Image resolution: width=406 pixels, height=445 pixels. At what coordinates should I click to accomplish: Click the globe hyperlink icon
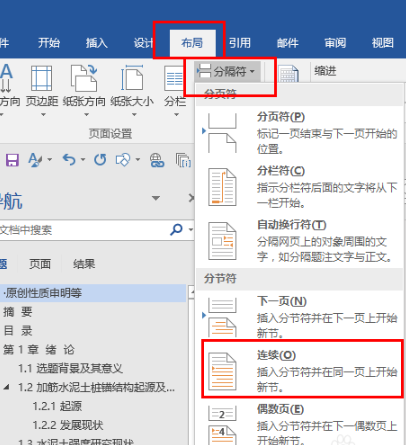pyautogui.click(x=157, y=160)
